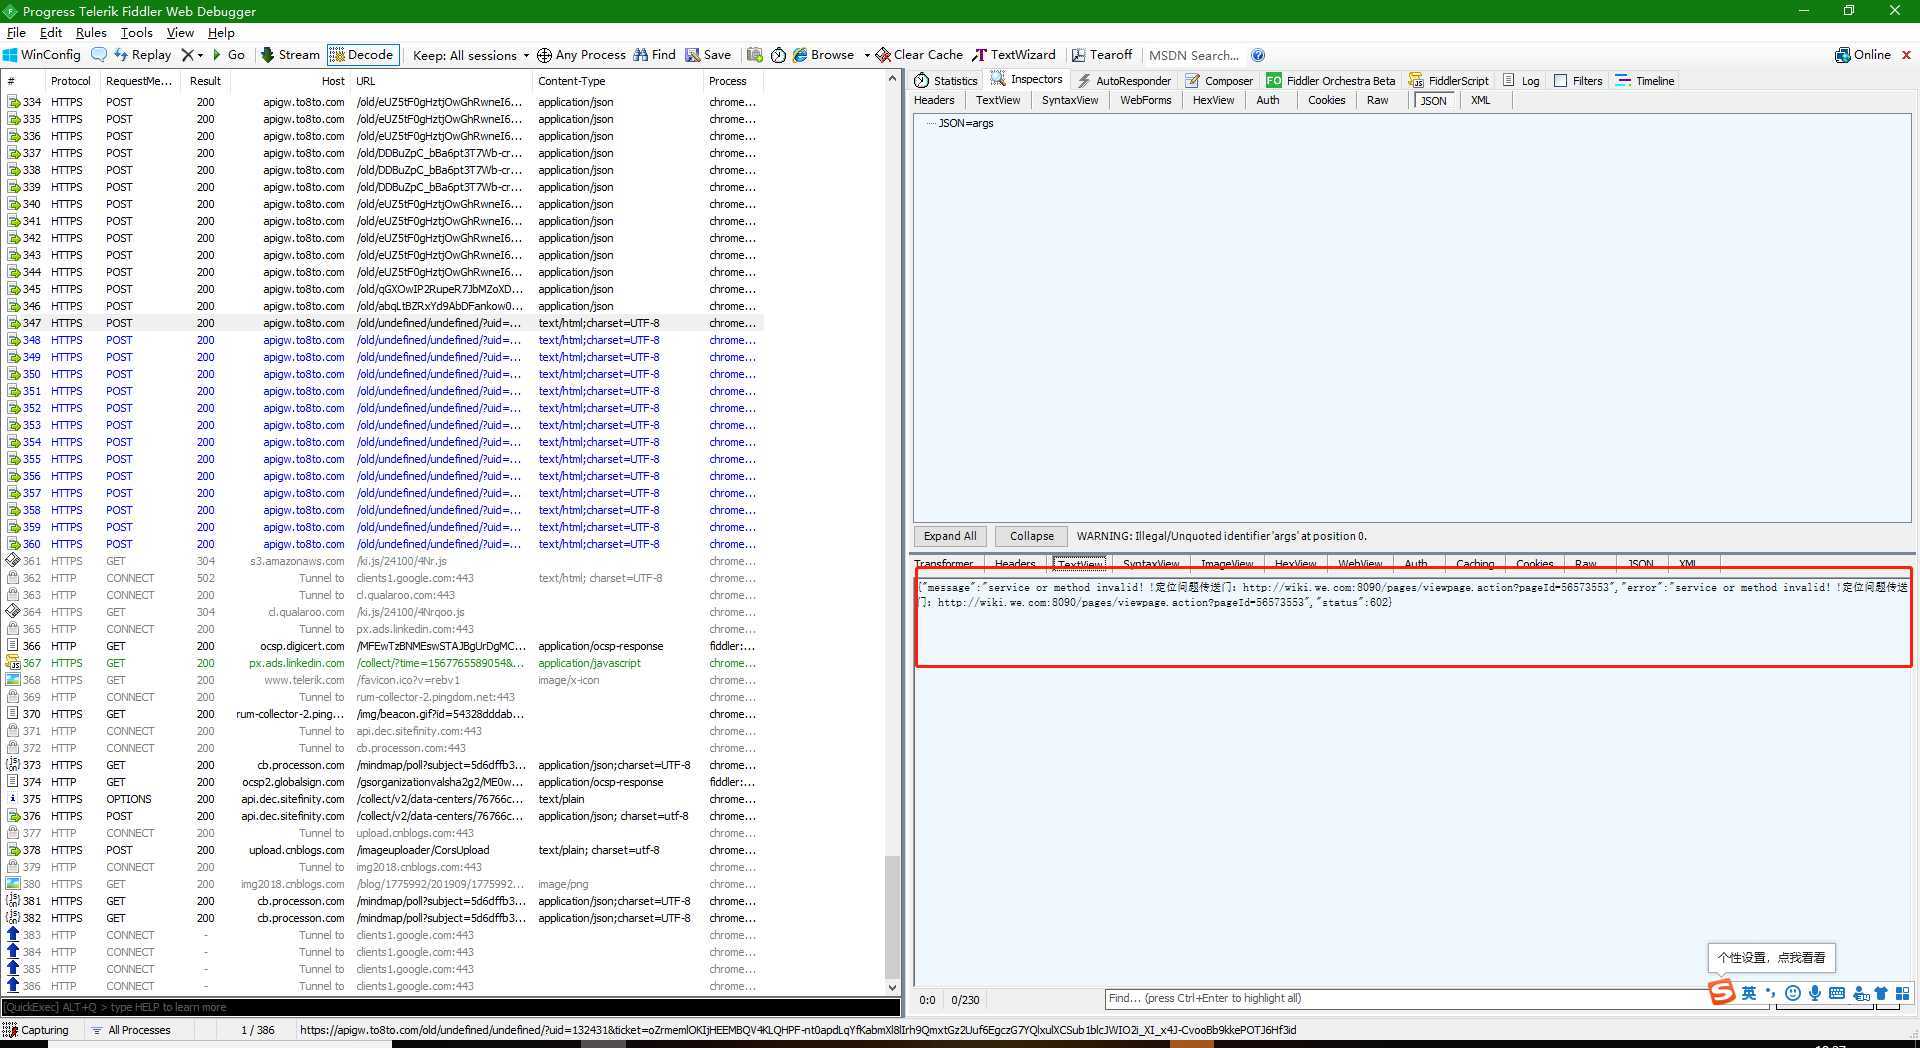Screen dimensions: 1920x1048
Task: Click the Go button
Action: [x=228, y=55]
